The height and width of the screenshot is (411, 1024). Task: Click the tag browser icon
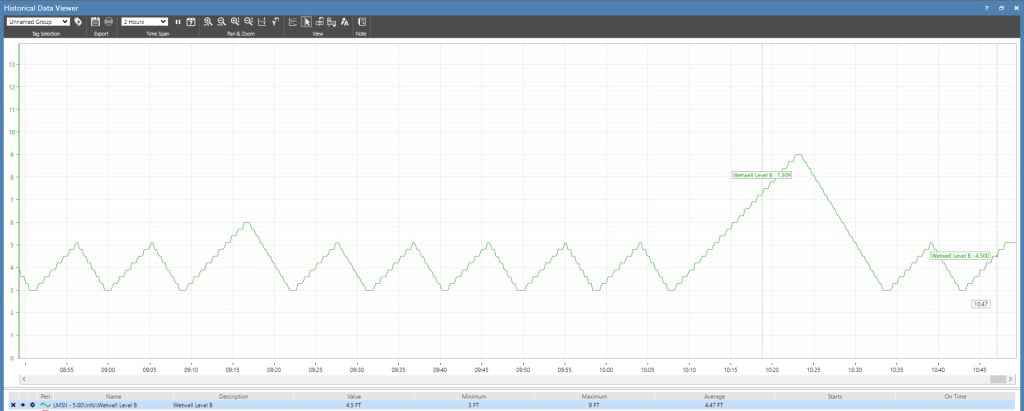[x=78, y=22]
